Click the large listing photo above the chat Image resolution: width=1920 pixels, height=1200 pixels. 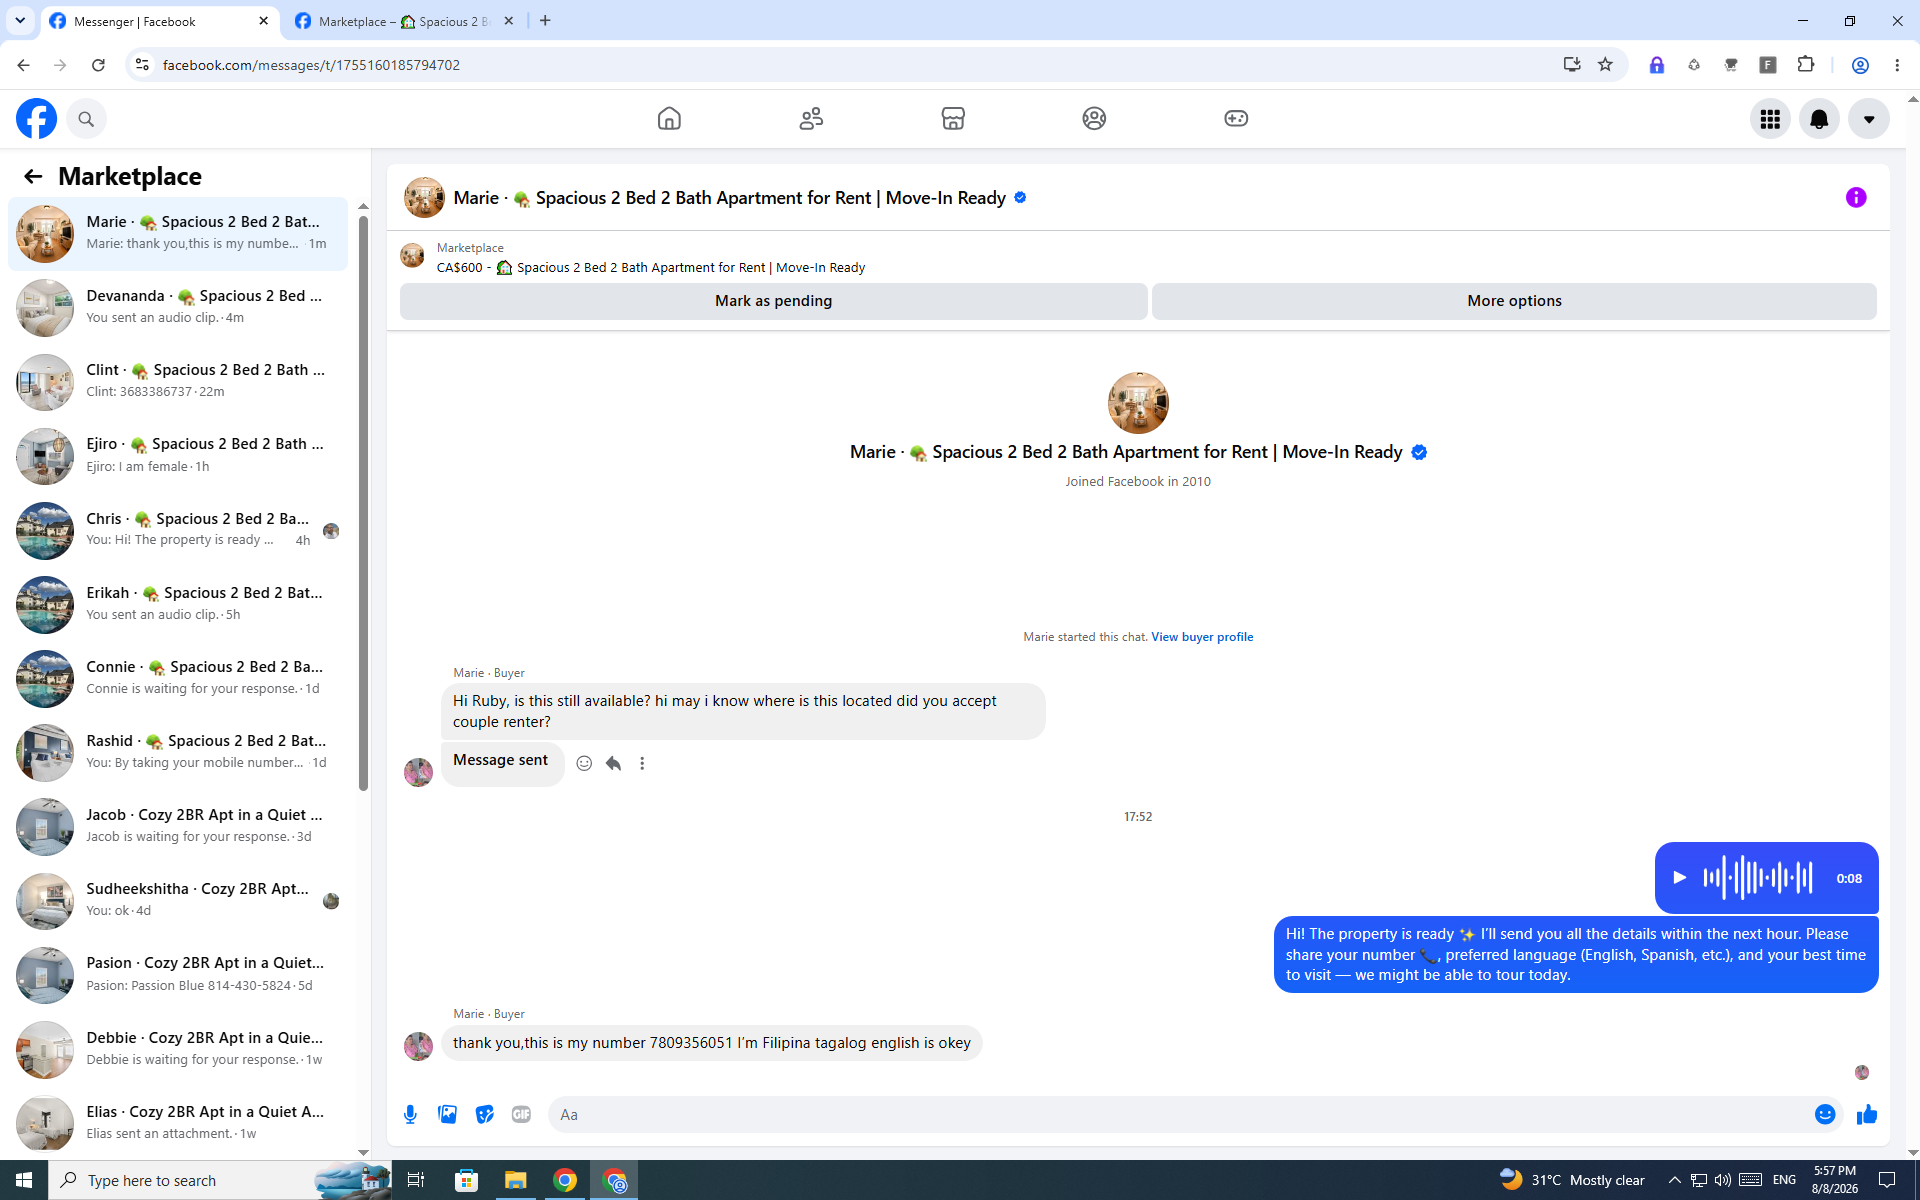[x=1138, y=403]
